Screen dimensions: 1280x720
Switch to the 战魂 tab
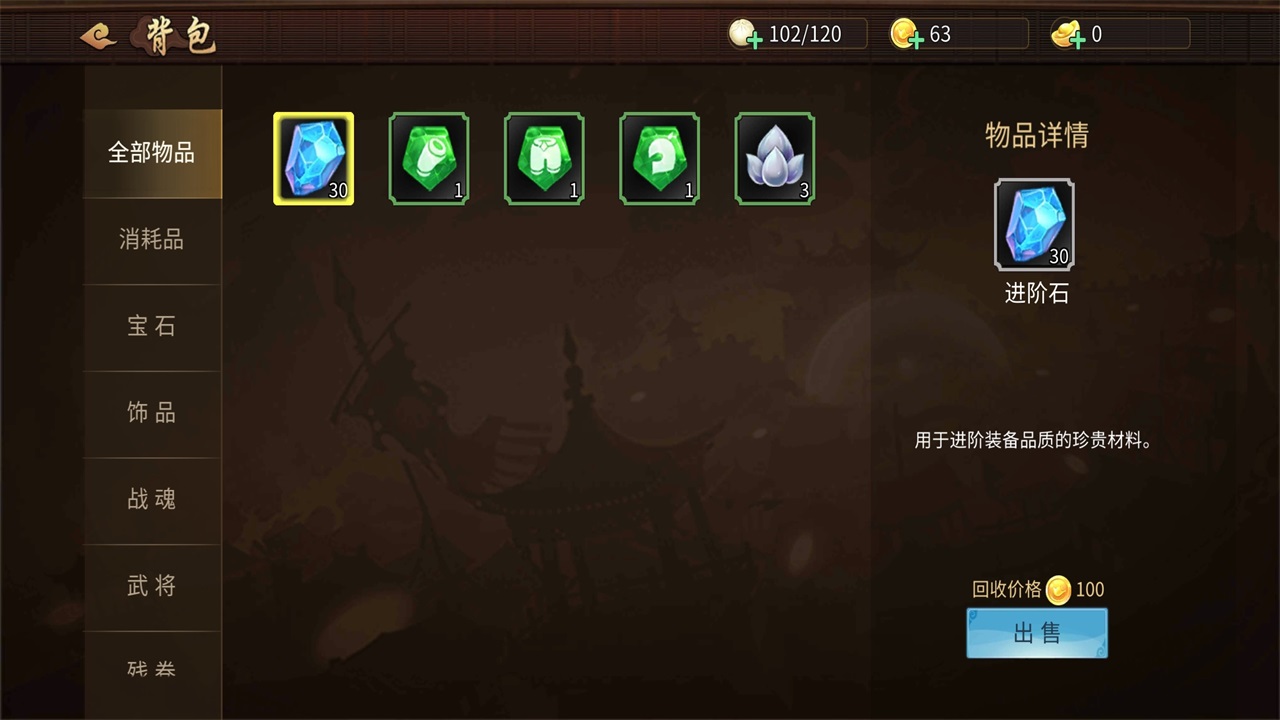click(x=152, y=500)
